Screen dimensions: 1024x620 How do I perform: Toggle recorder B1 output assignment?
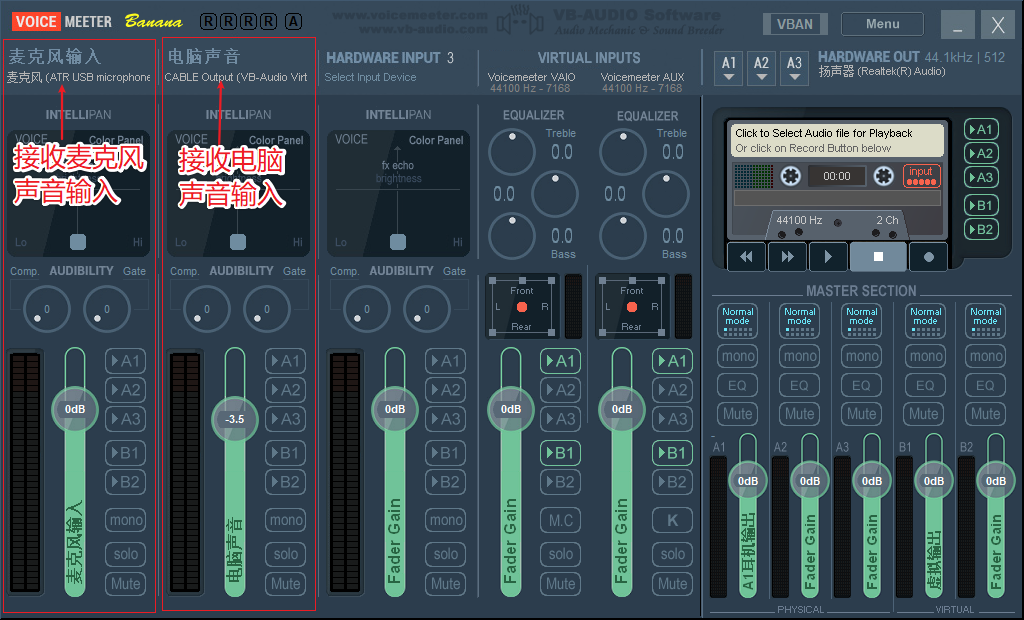(x=981, y=205)
